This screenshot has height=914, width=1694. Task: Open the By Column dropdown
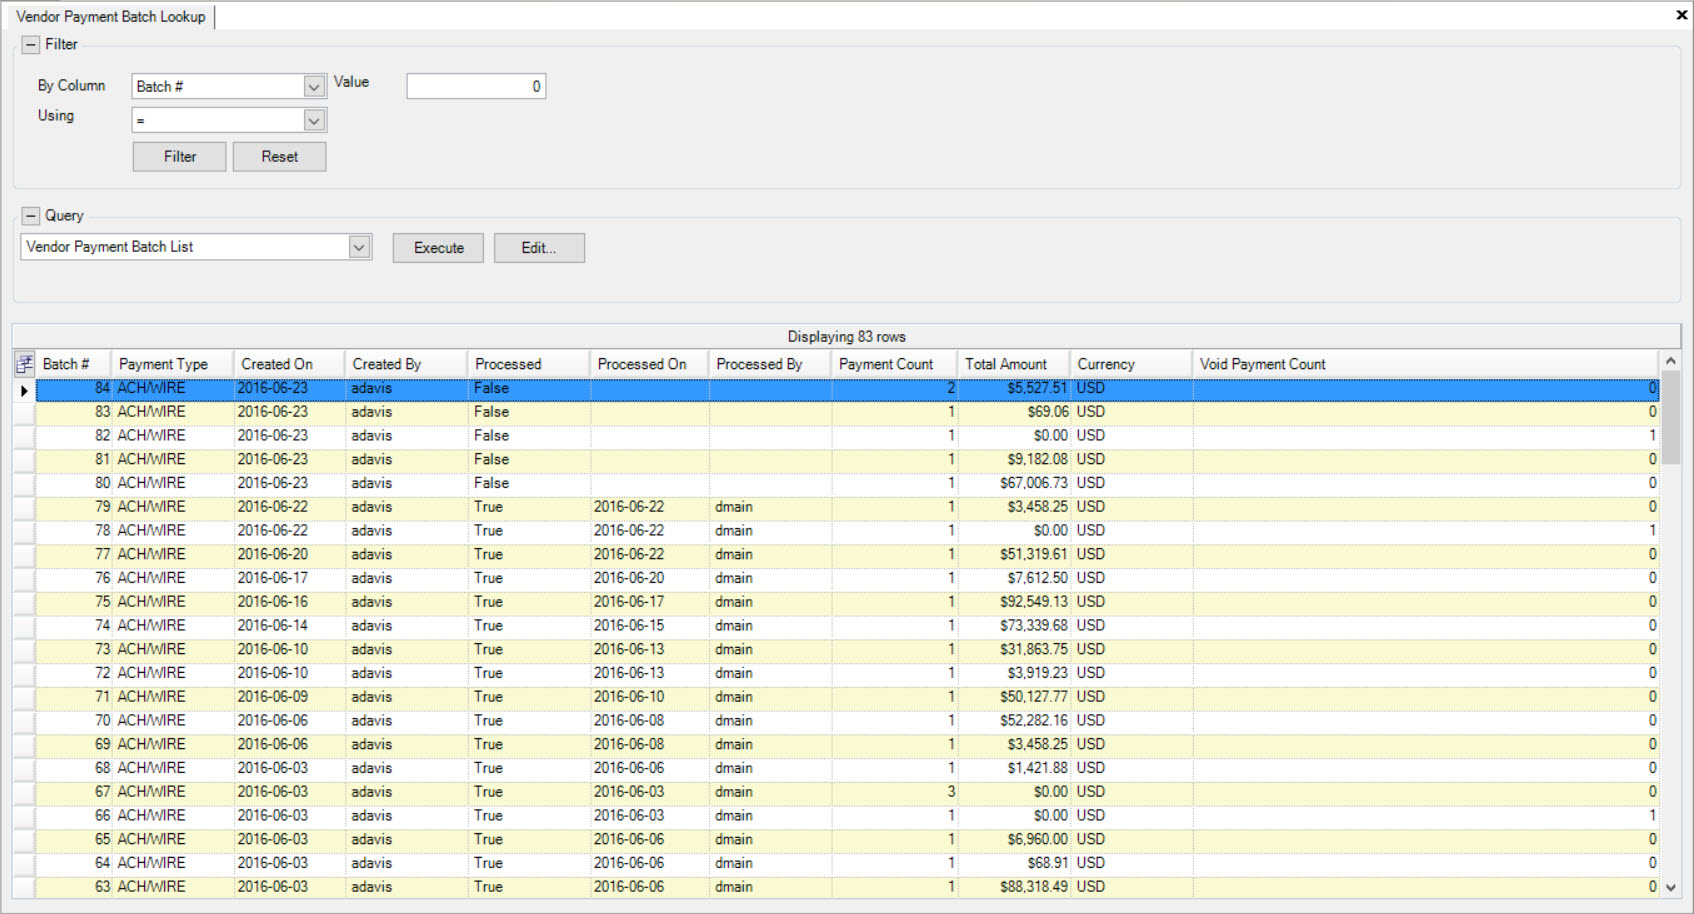[x=313, y=86]
